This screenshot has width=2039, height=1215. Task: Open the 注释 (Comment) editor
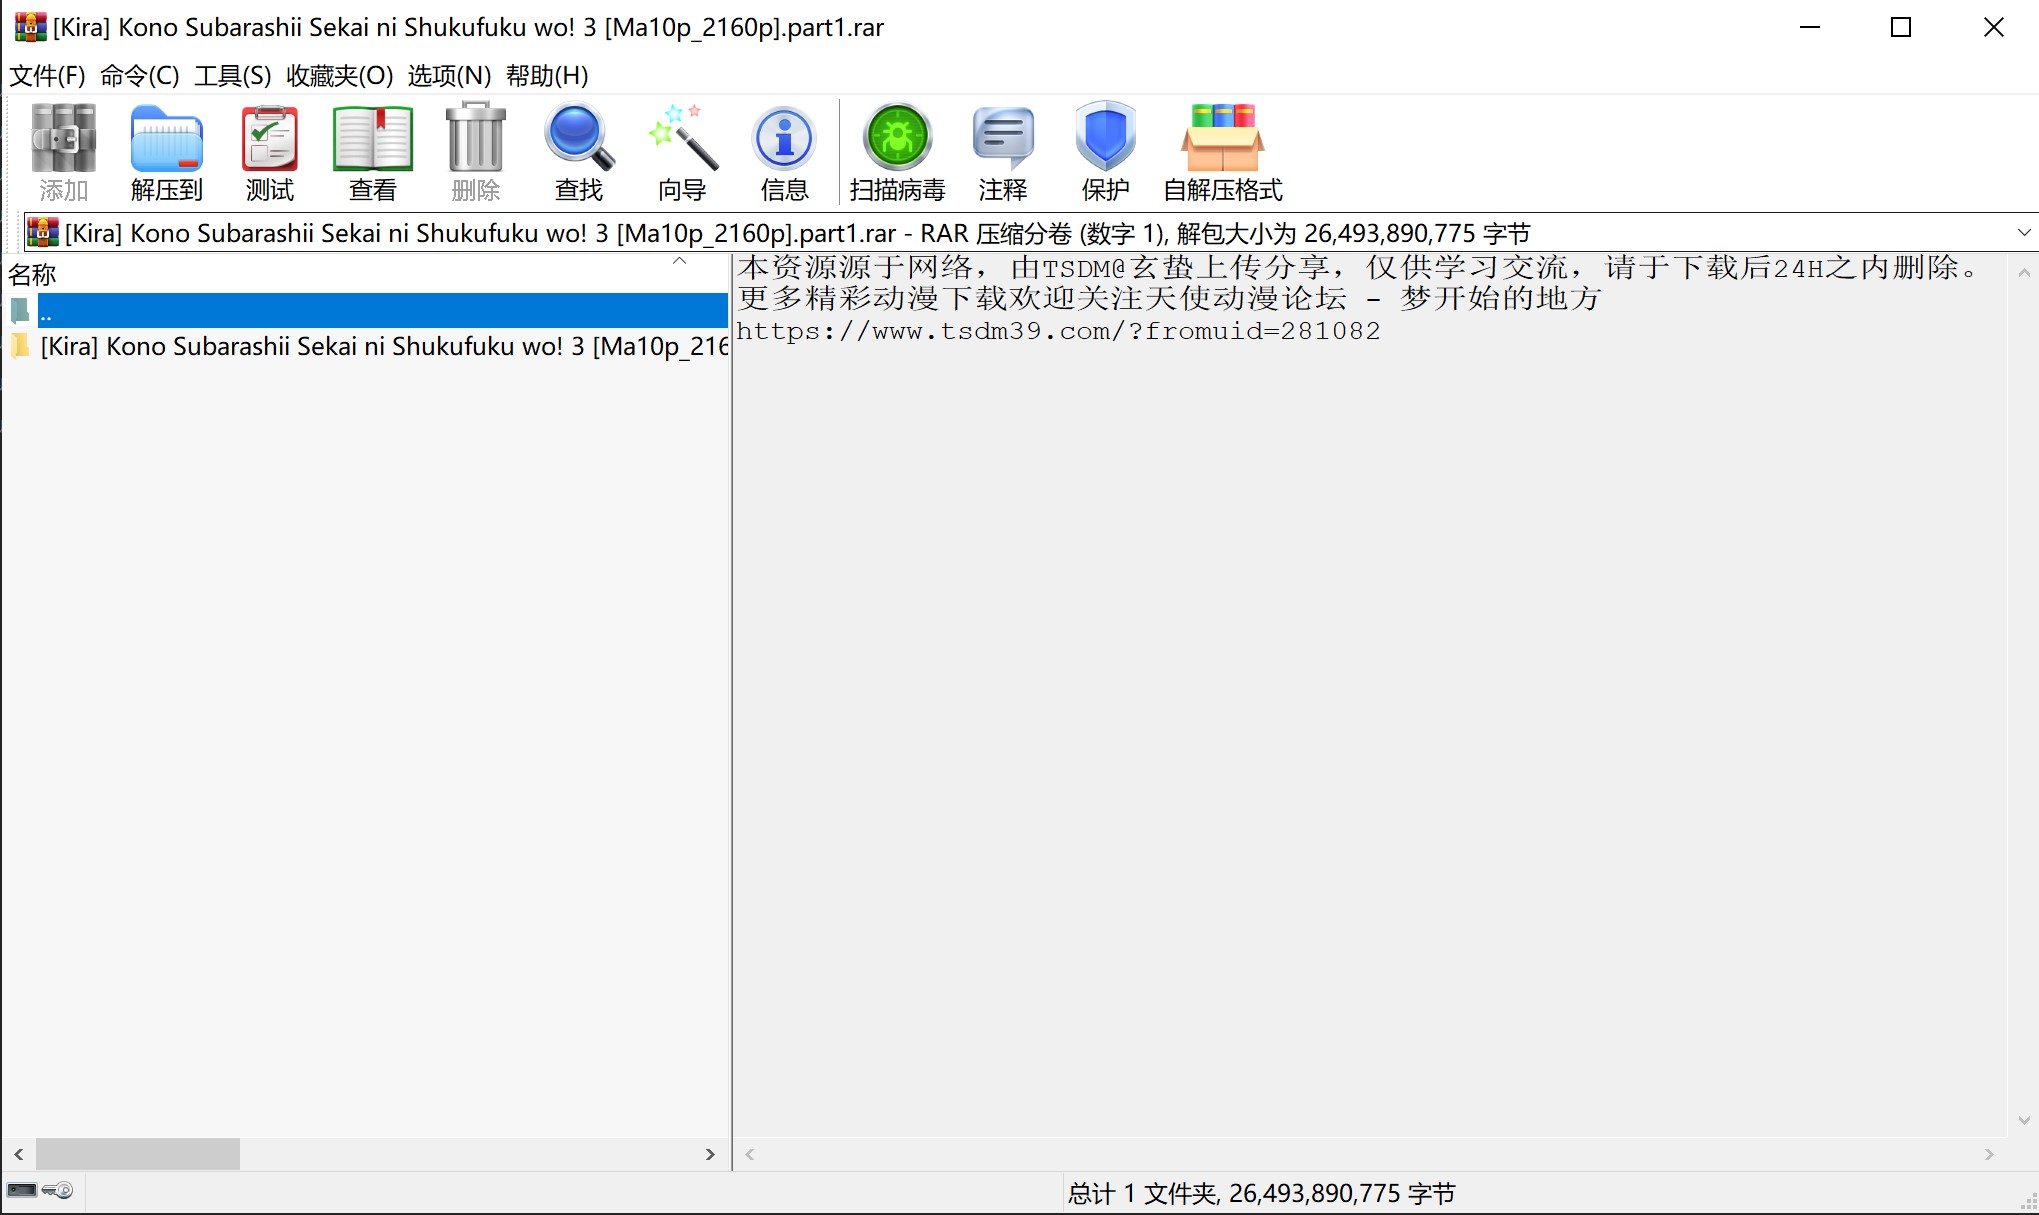pos(1002,152)
